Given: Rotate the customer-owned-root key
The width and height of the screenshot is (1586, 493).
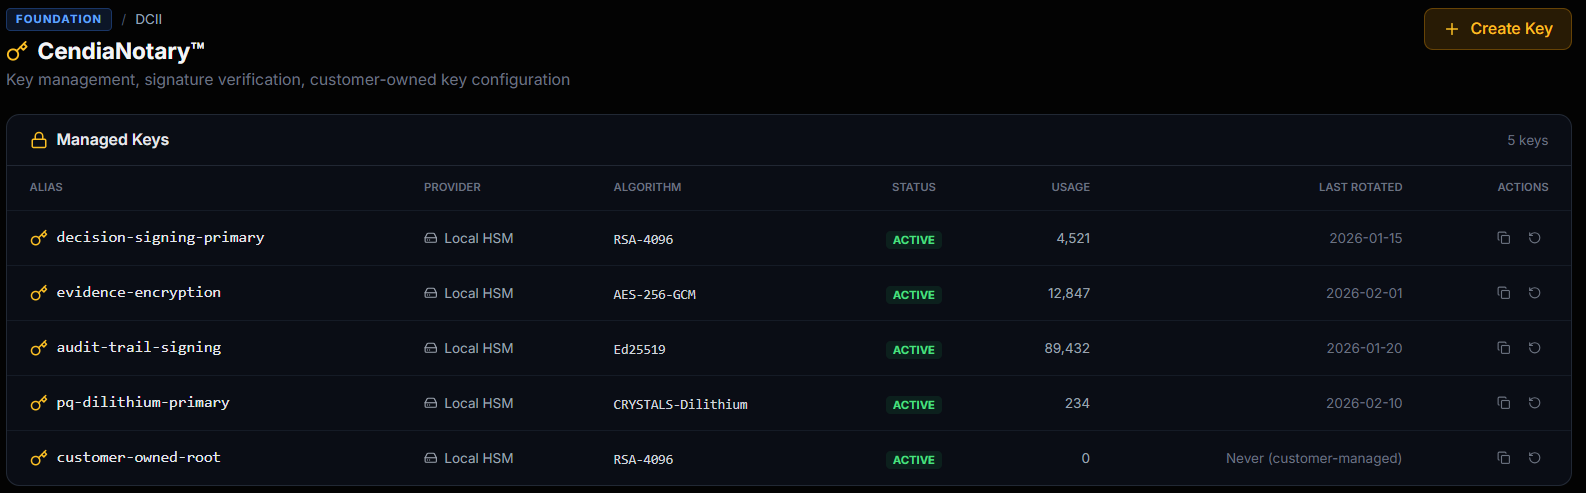Looking at the screenshot, I should 1534,458.
